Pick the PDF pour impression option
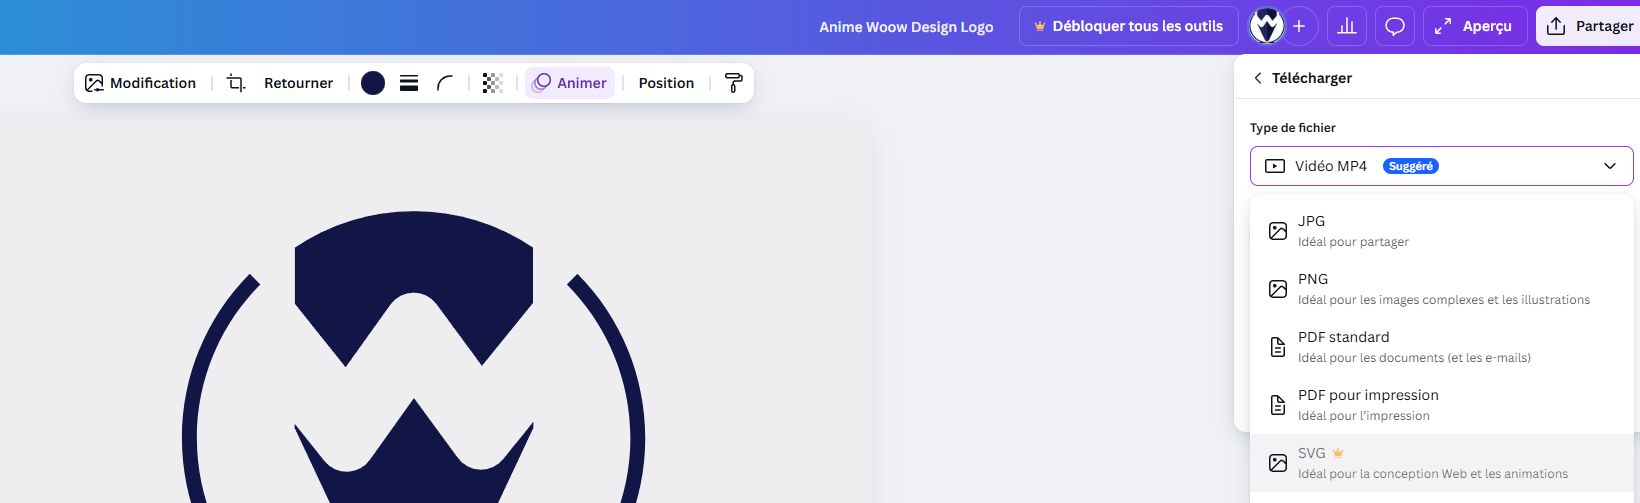 click(x=1440, y=405)
